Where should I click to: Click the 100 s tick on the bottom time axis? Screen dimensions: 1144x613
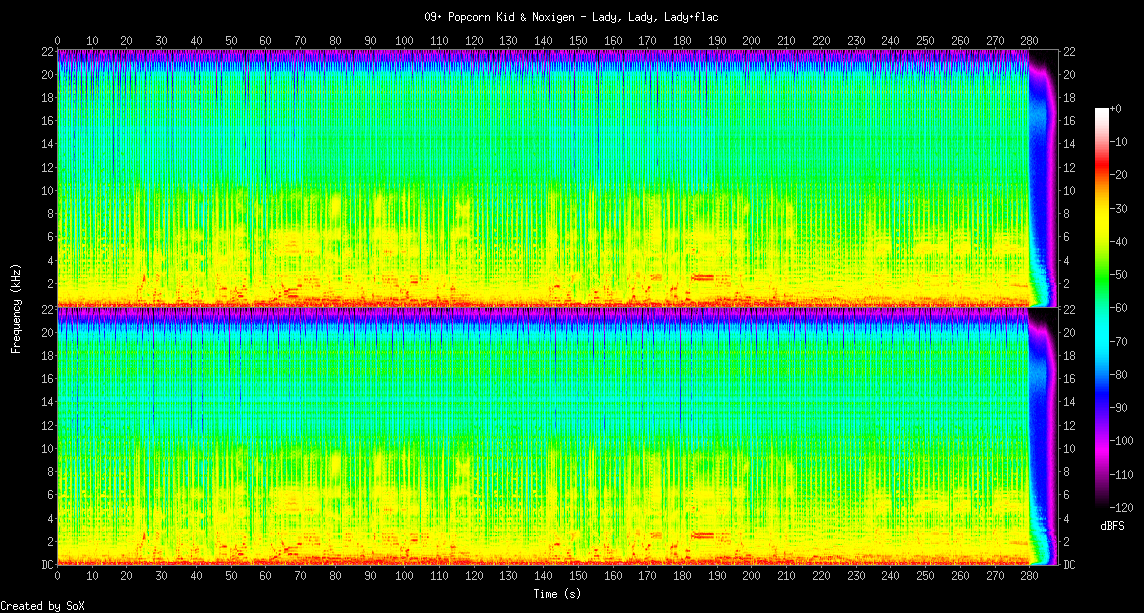pos(404,577)
